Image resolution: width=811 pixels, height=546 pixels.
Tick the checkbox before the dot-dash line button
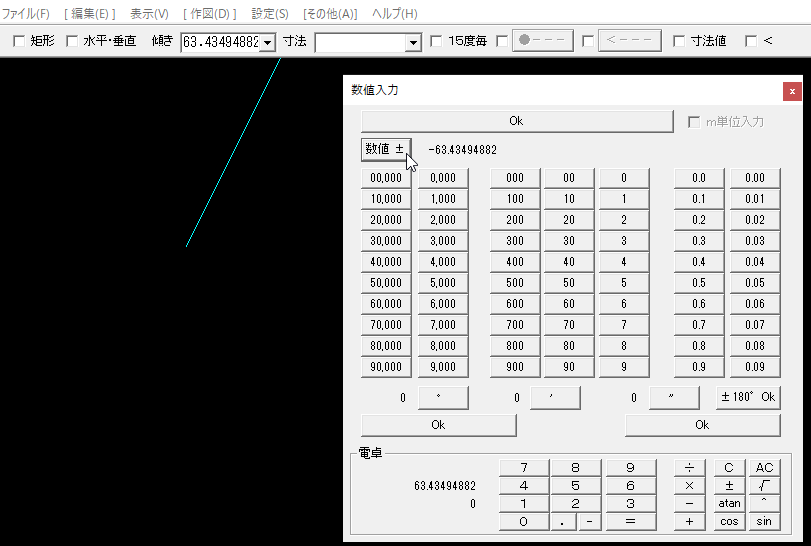click(502, 41)
